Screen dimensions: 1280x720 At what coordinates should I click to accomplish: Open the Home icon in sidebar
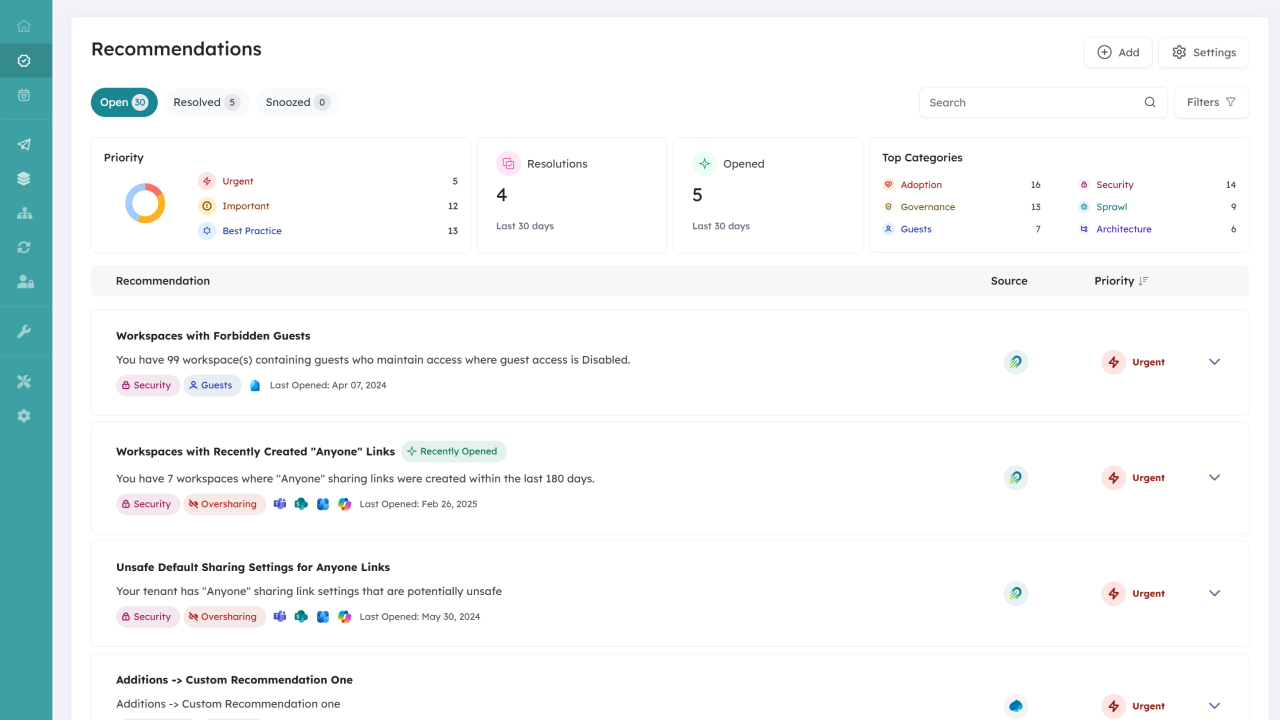(24, 26)
